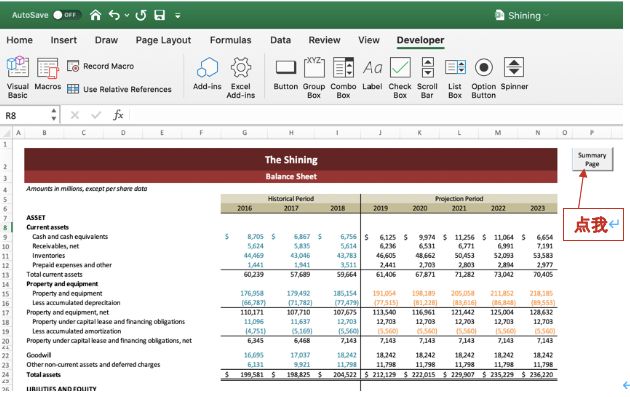The width and height of the screenshot is (630, 397).
Task: Open the Home ribbon tab
Action: [20, 40]
